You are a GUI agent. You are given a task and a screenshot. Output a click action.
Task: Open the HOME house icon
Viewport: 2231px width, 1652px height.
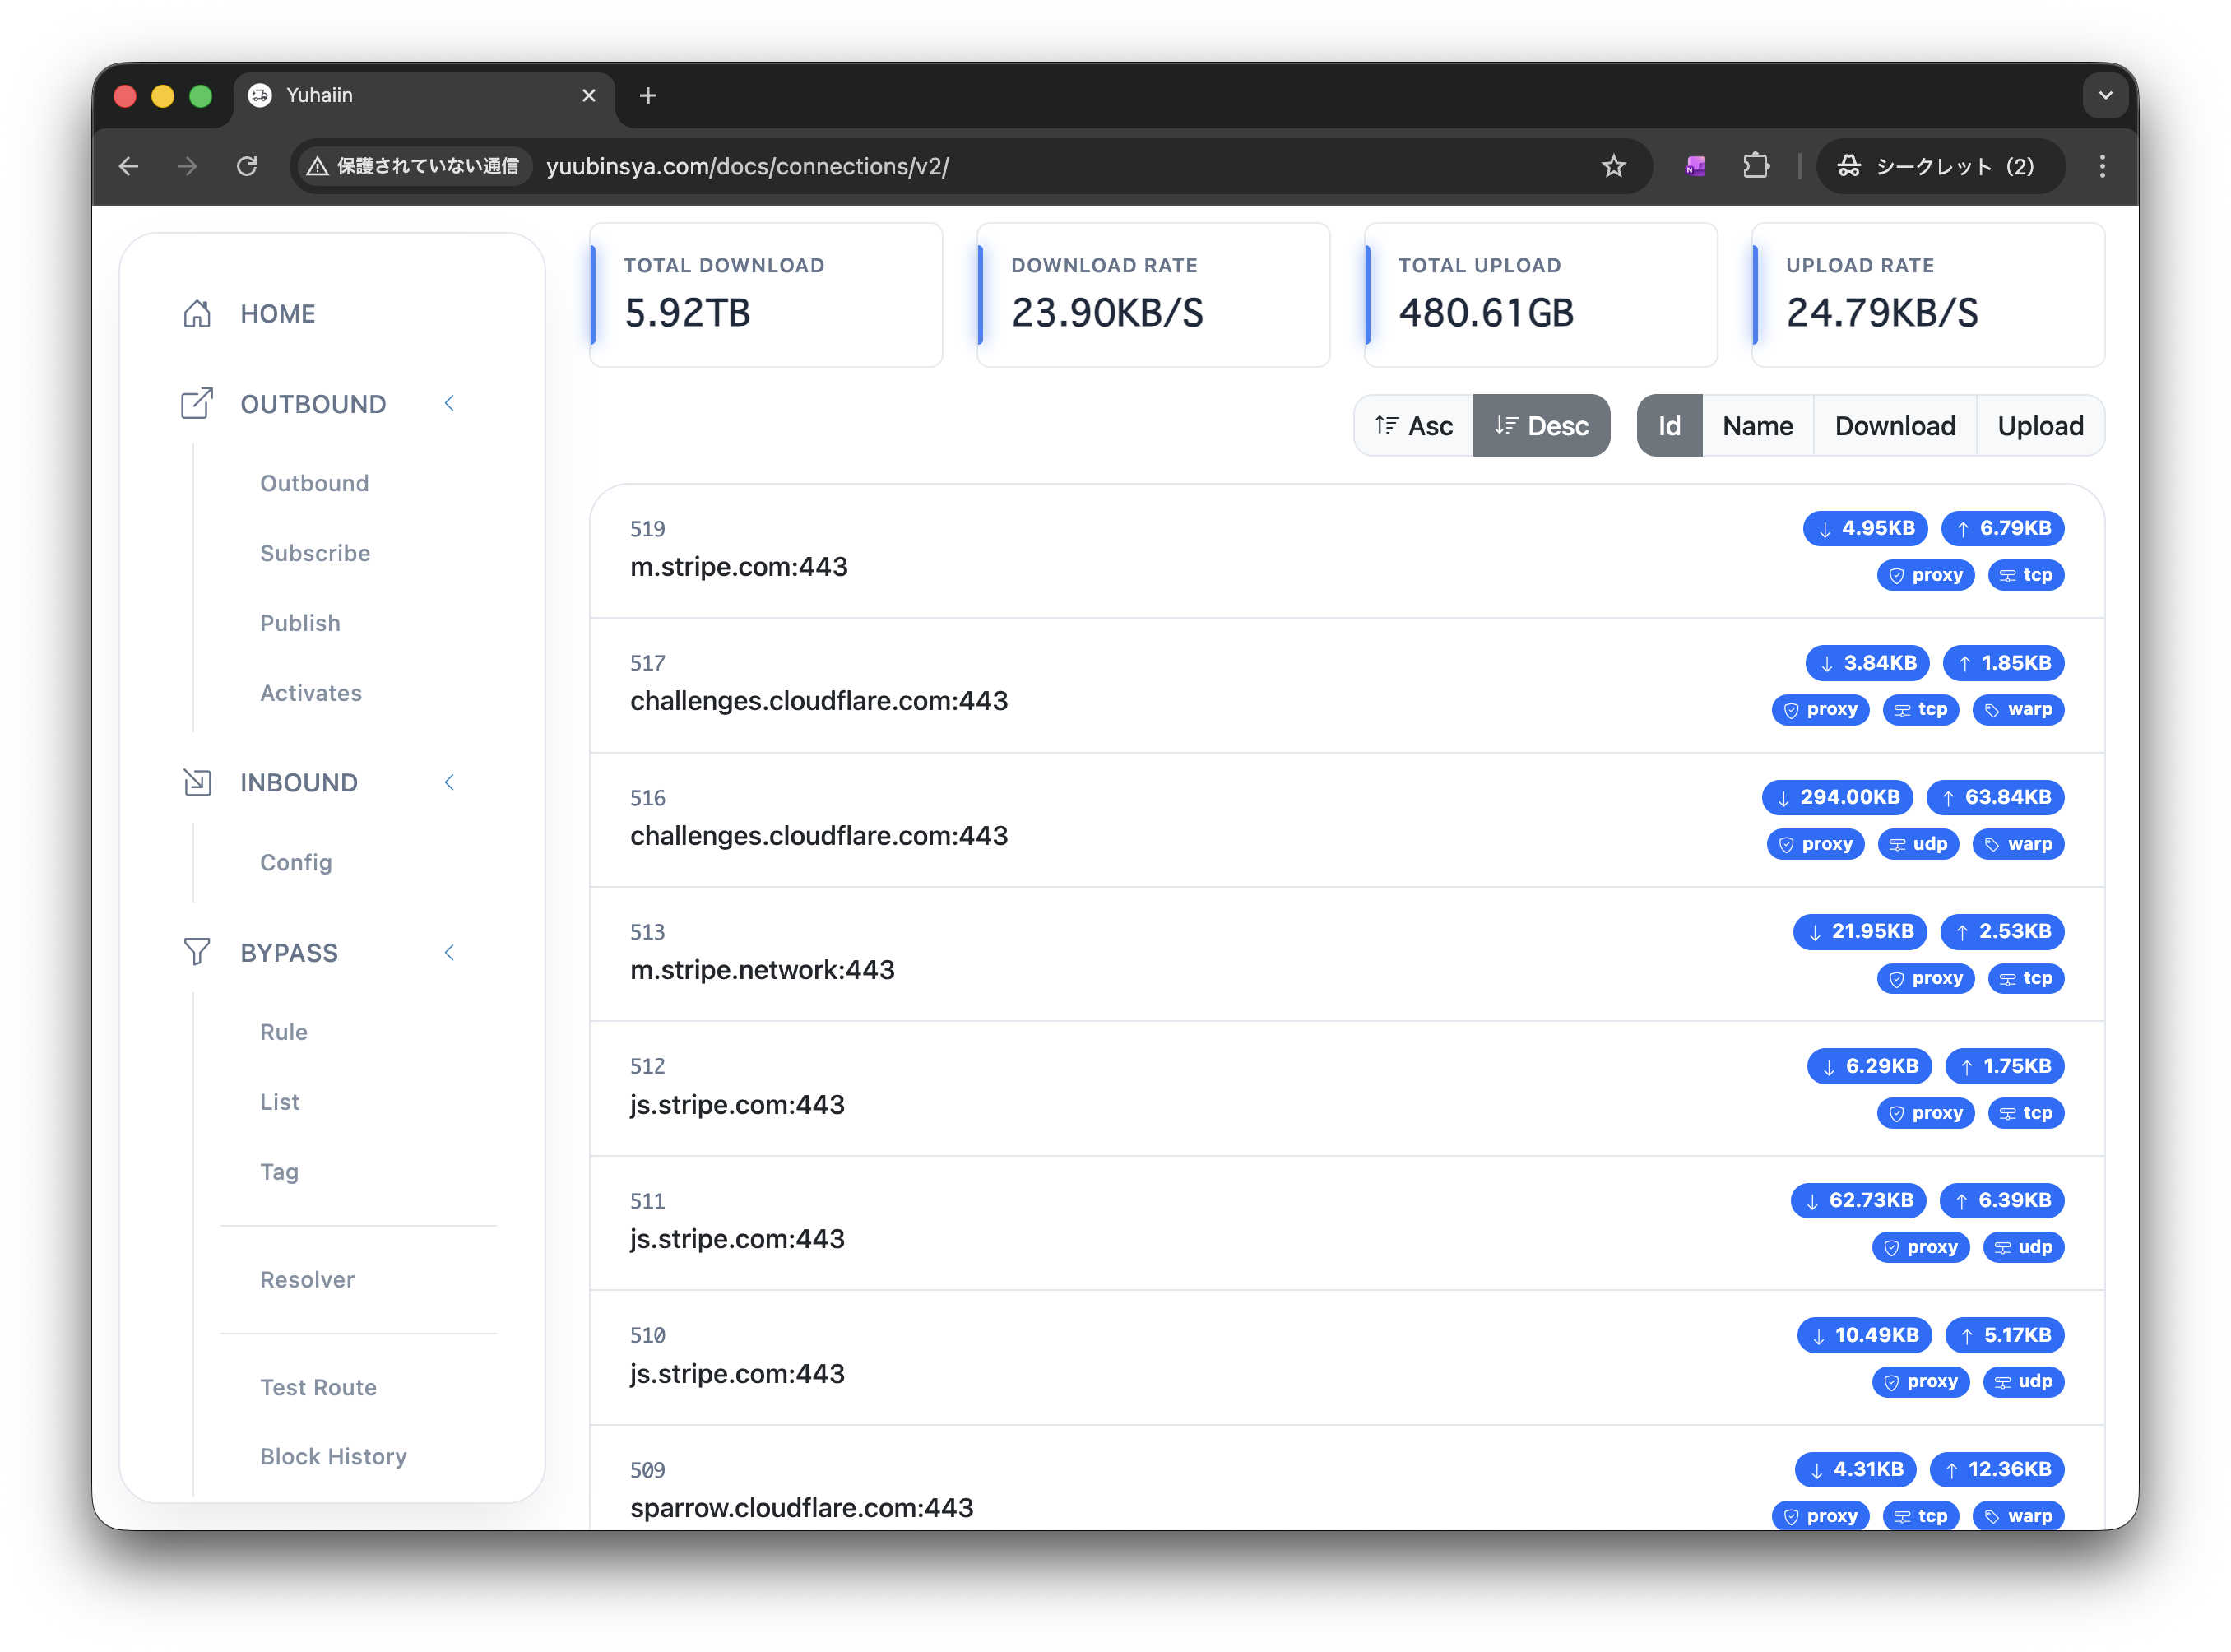(x=197, y=314)
